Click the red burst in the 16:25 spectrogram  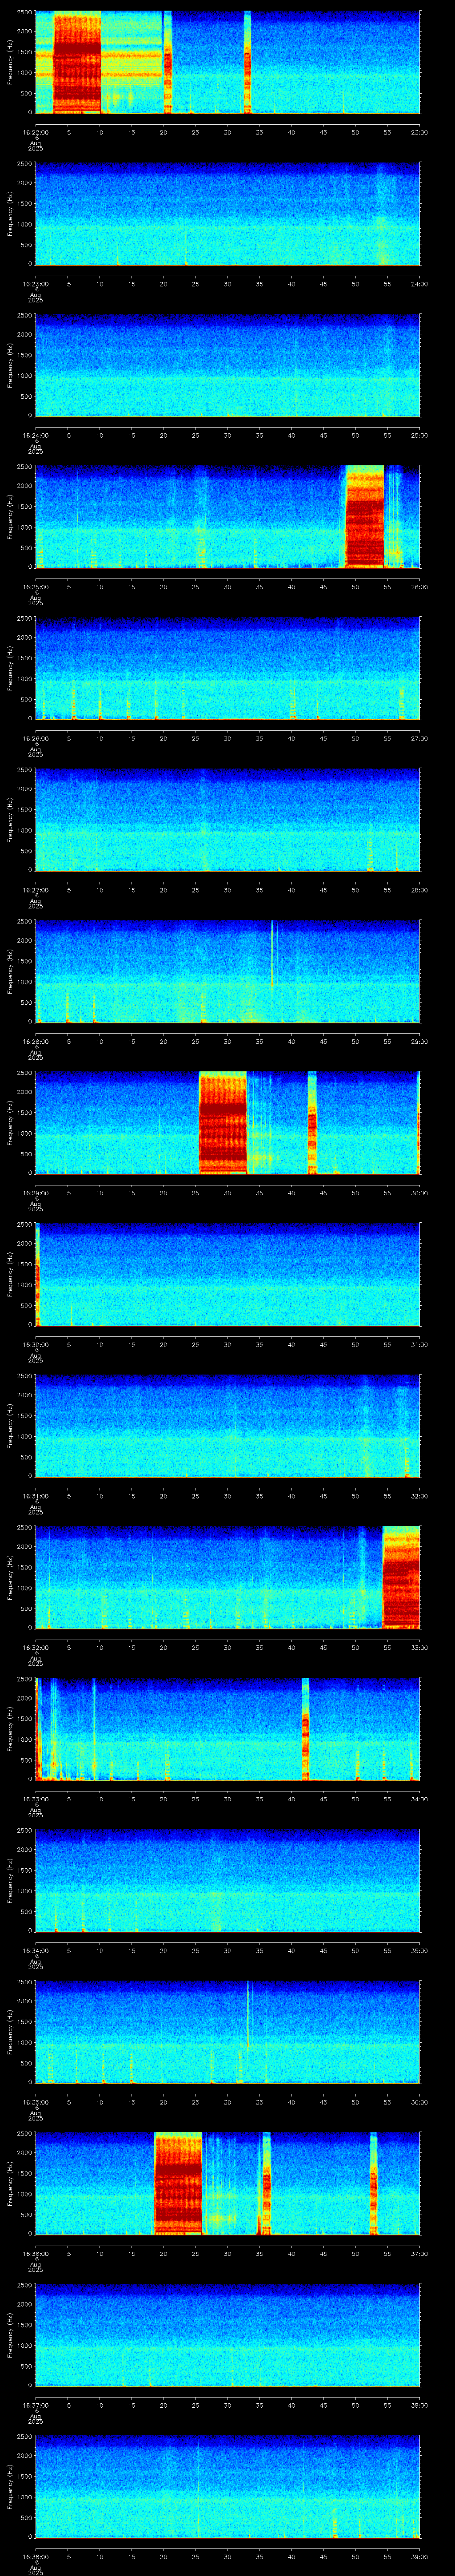(365, 517)
